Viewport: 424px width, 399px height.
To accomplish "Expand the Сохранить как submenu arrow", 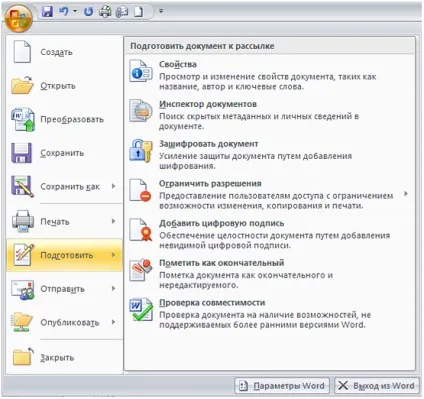I will 114,186.
